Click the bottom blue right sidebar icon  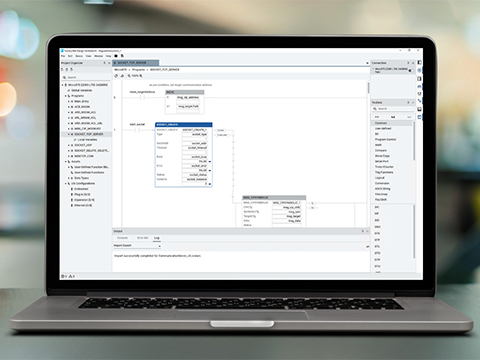click(419, 117)
